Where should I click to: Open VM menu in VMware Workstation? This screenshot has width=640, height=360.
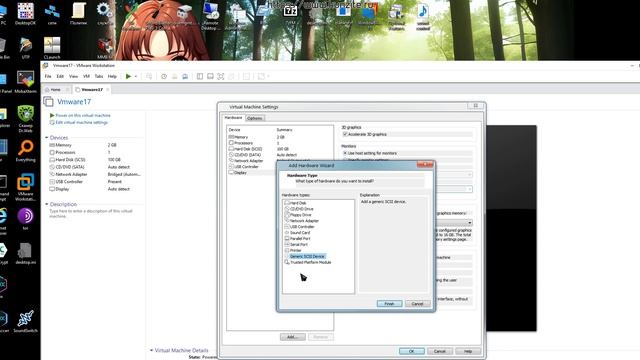click(x=86, y=76)
